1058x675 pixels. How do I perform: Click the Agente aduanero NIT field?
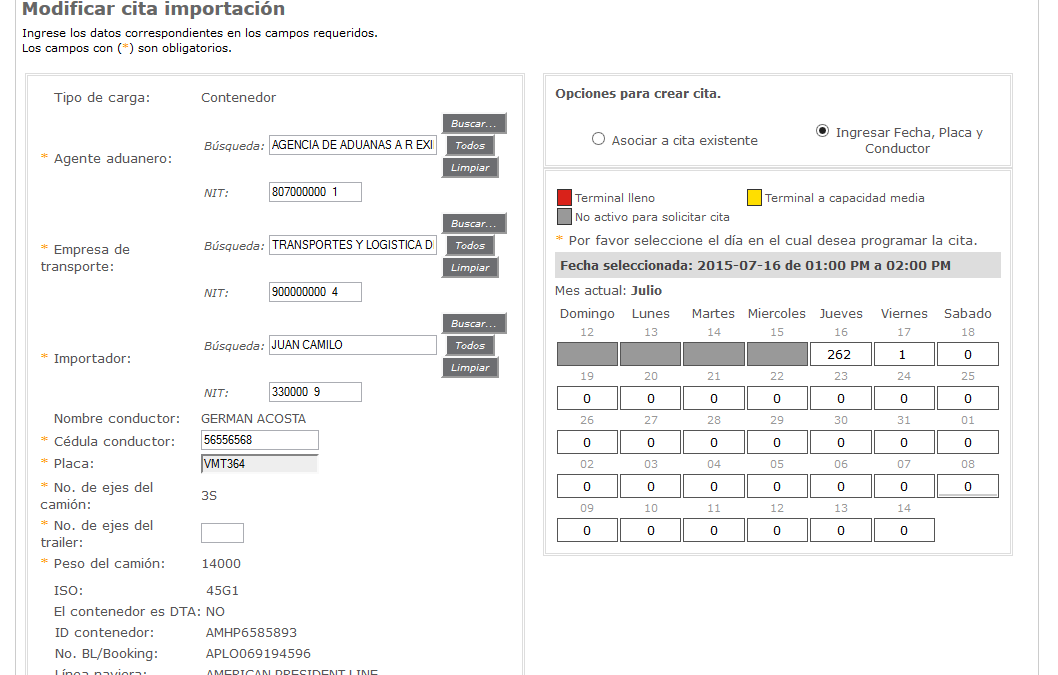pyautogui.click(x=315, y=192)
